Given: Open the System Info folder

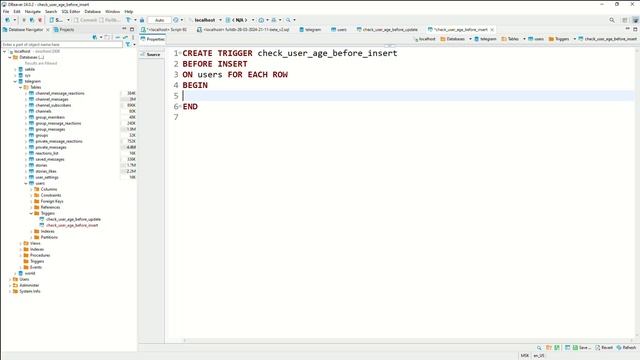Looking at the screenshot, I should [29, 291].
